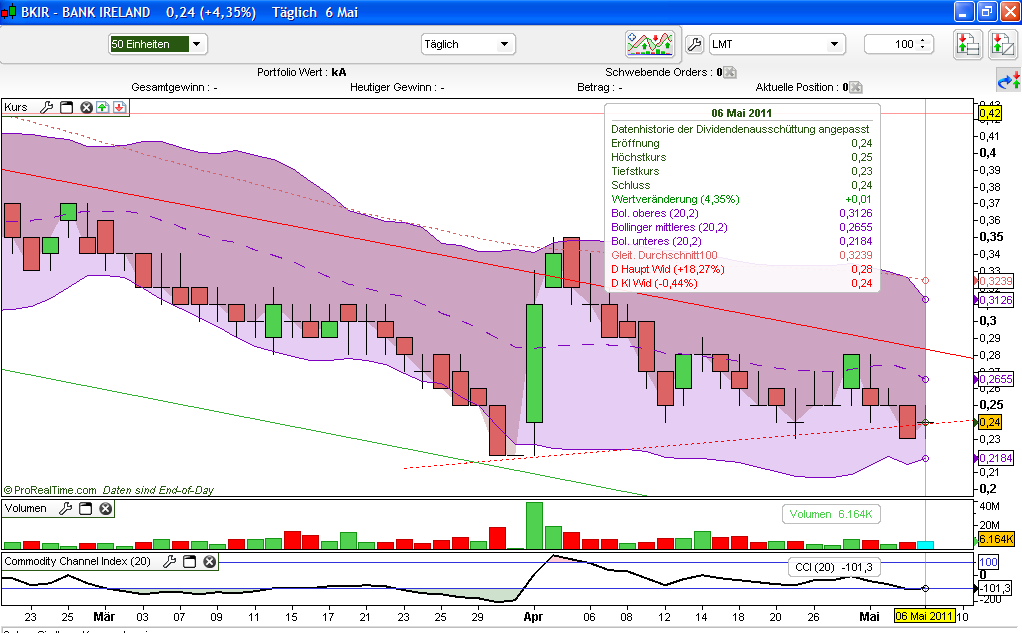
Task: Click the ProRealTime.com copyright link
Action: pos(51,490)
